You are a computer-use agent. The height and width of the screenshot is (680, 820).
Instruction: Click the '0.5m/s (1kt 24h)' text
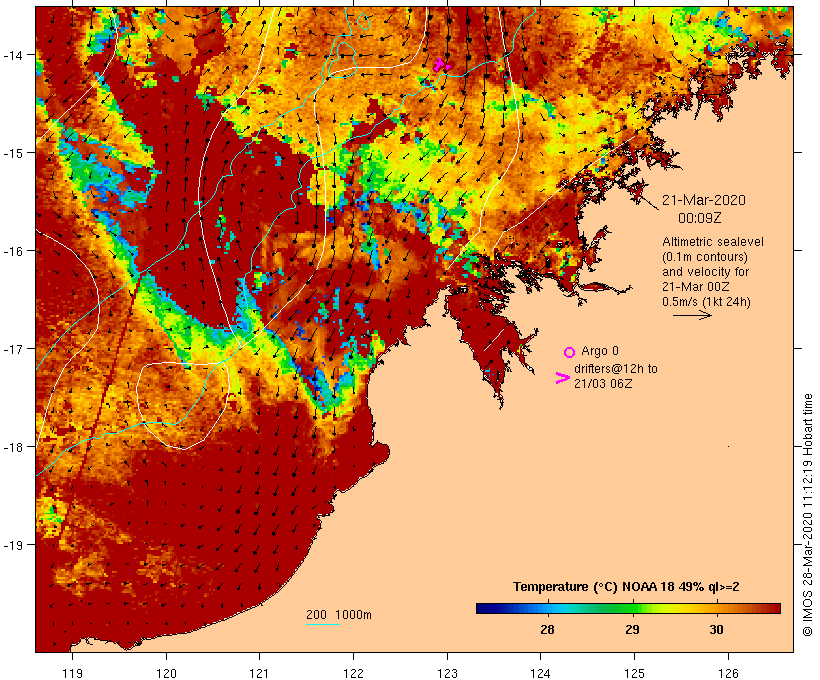706,302
